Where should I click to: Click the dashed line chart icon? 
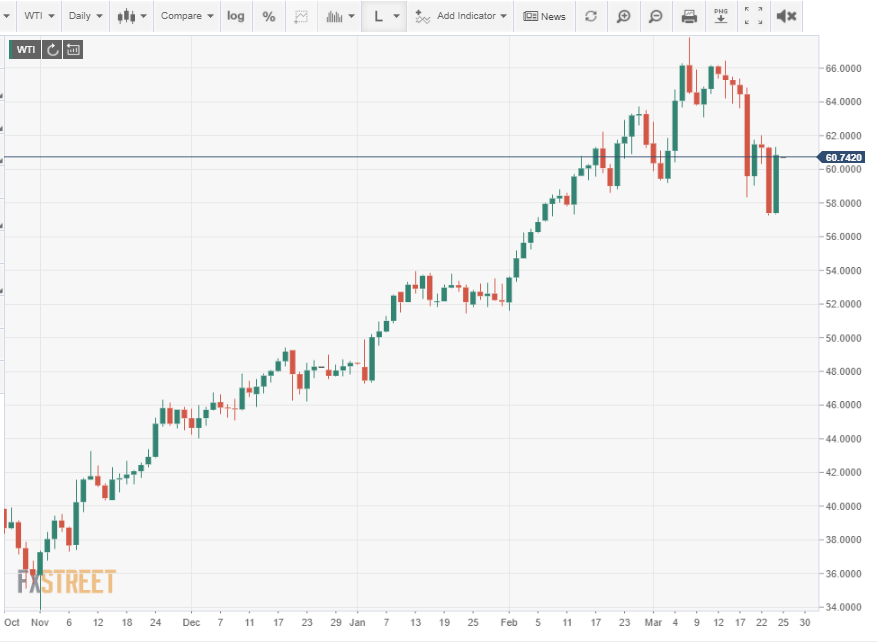[301, 16]
